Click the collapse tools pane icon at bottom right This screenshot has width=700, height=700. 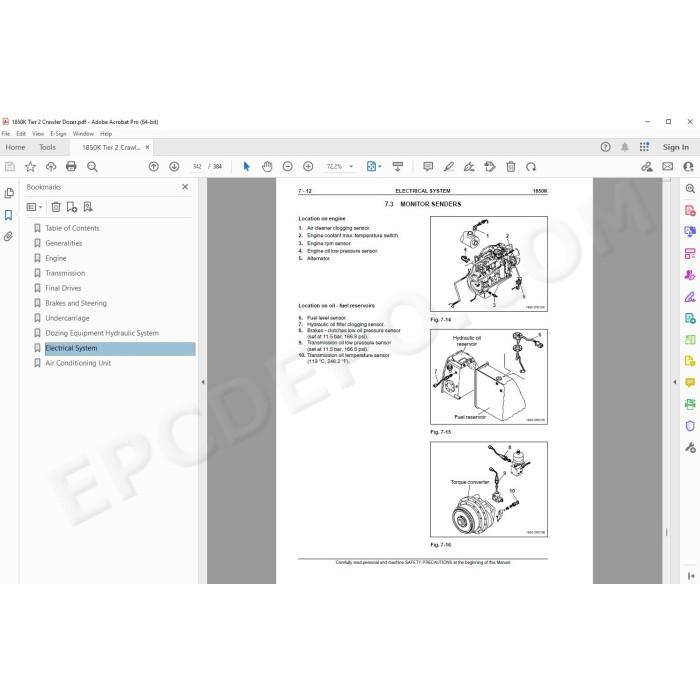tap(691, 576)
